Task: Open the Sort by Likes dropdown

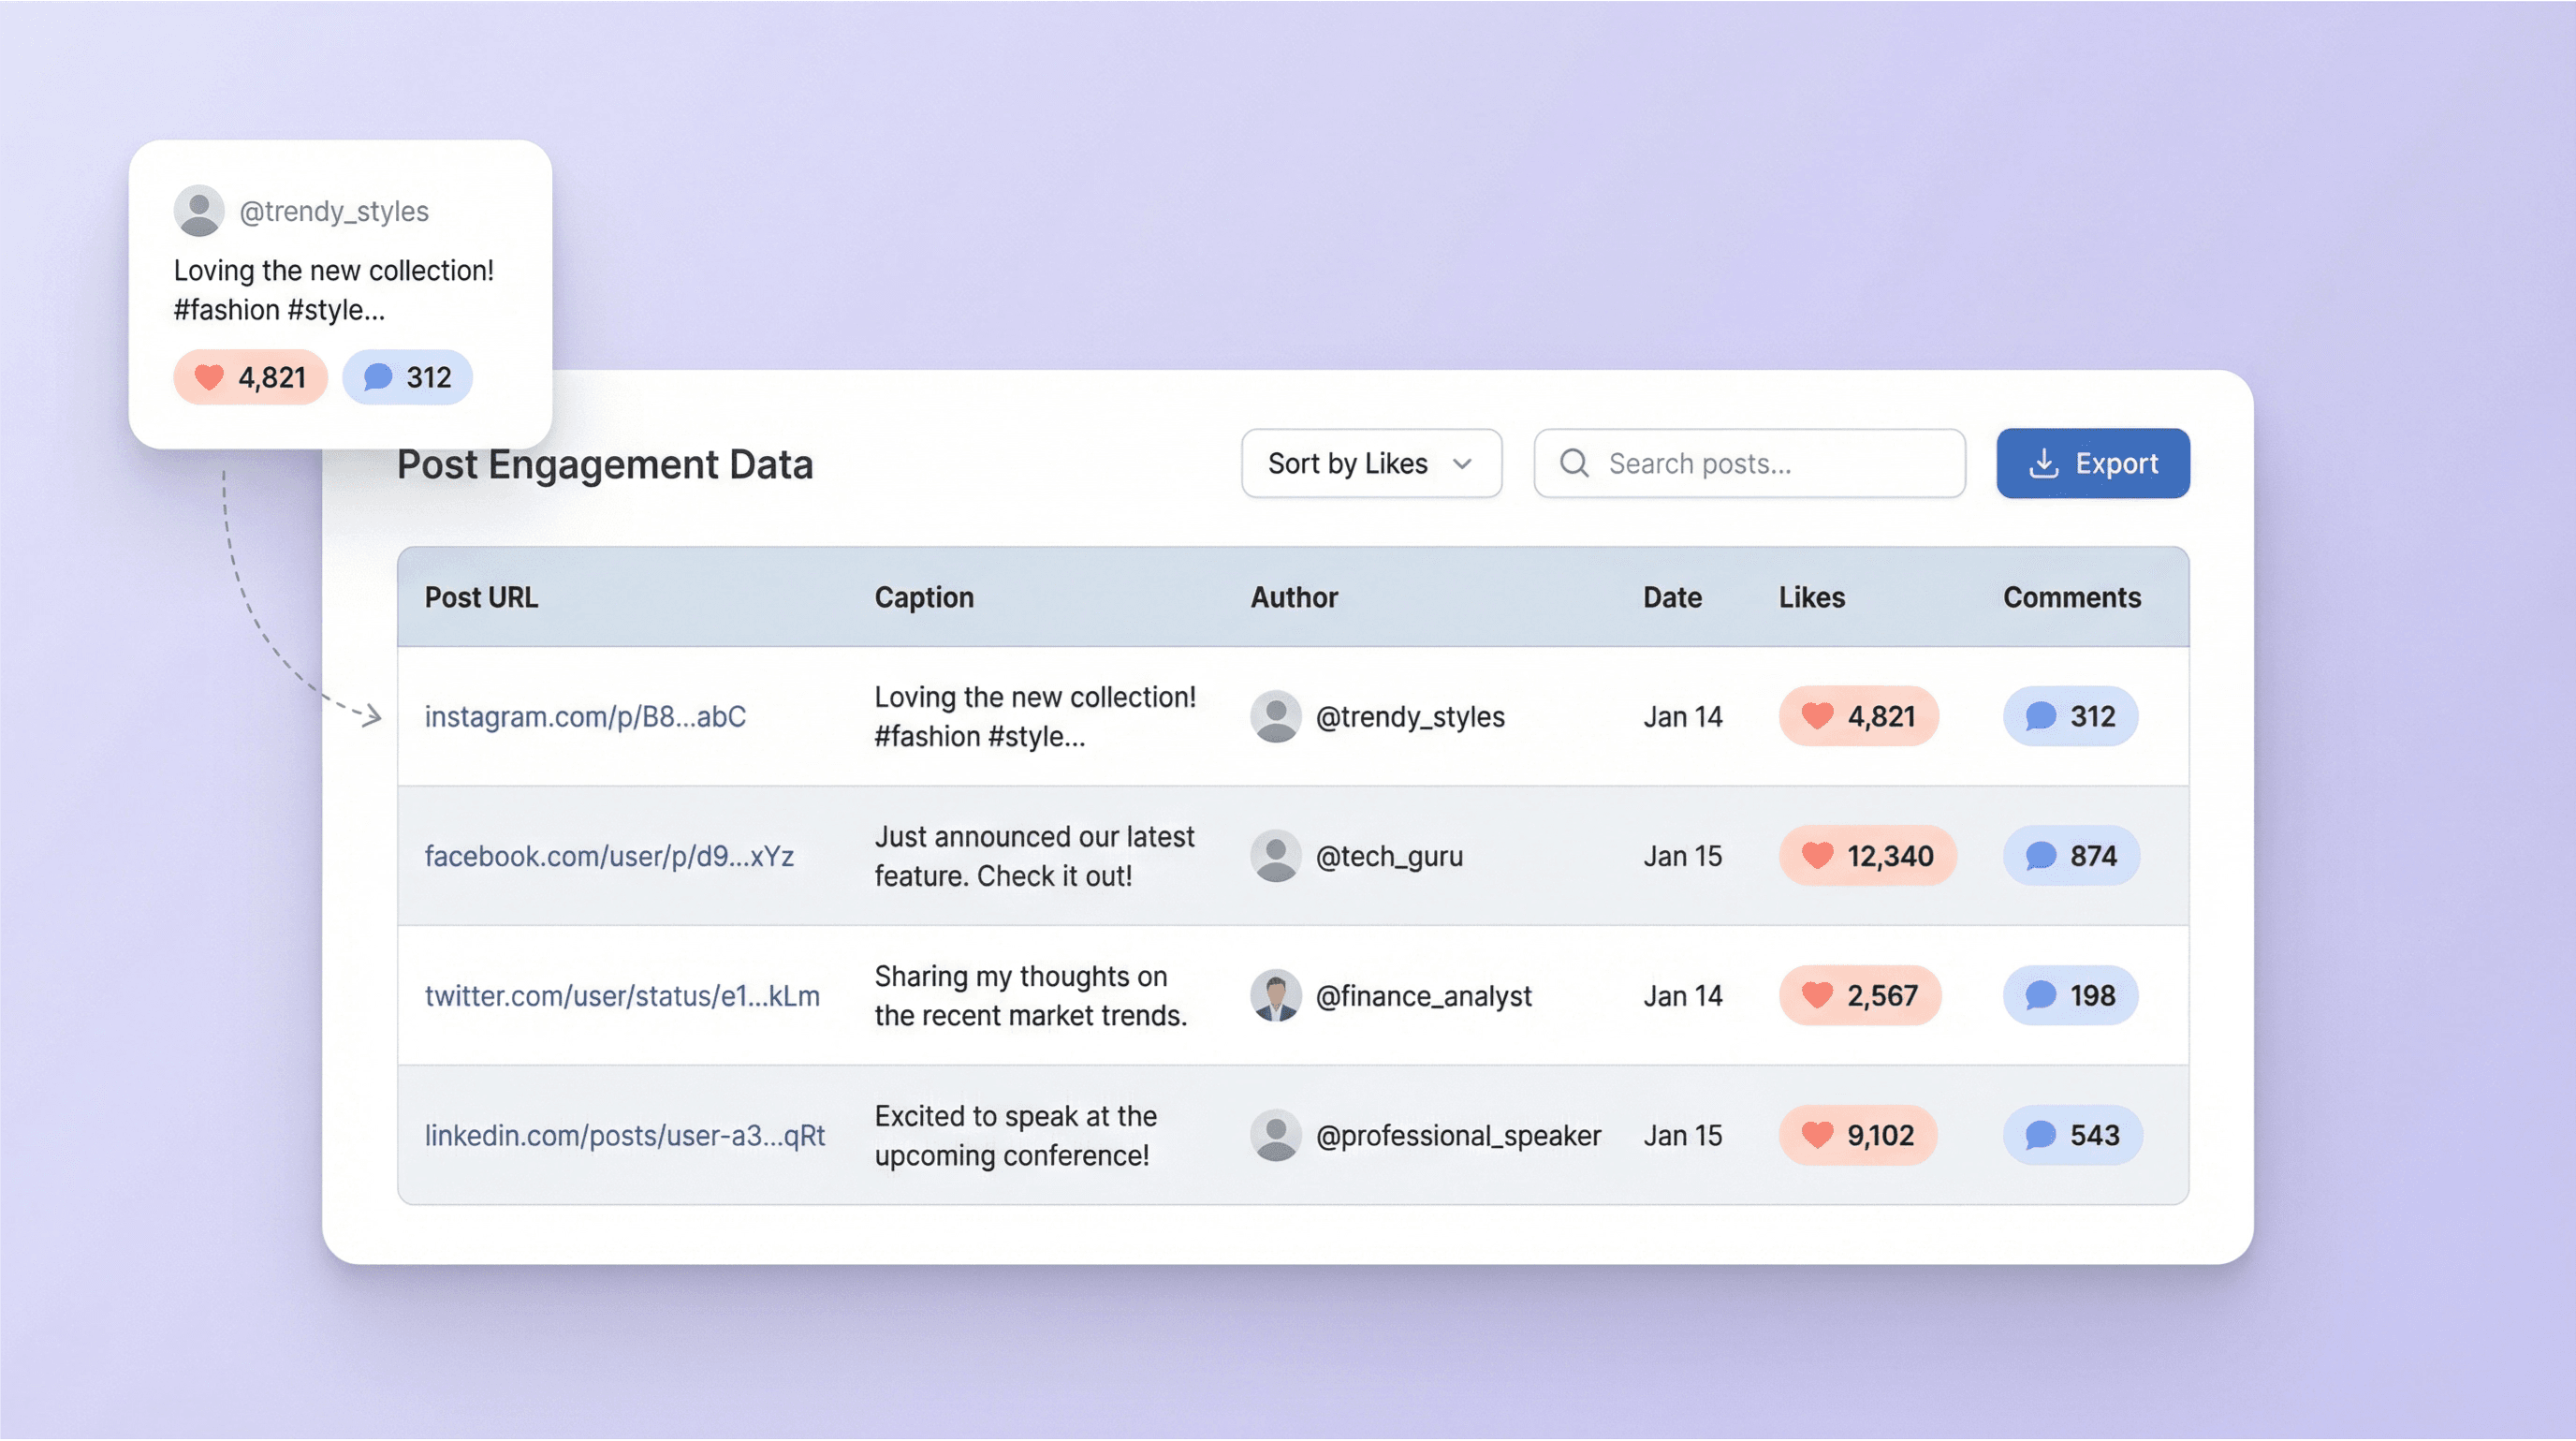Action: 1370,463
